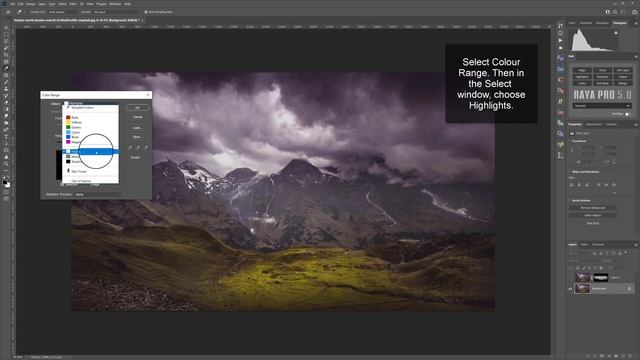This screenshot has height=360, width=640.
Task: Click the Save button in Color Range
Action: tap(138, 137)
